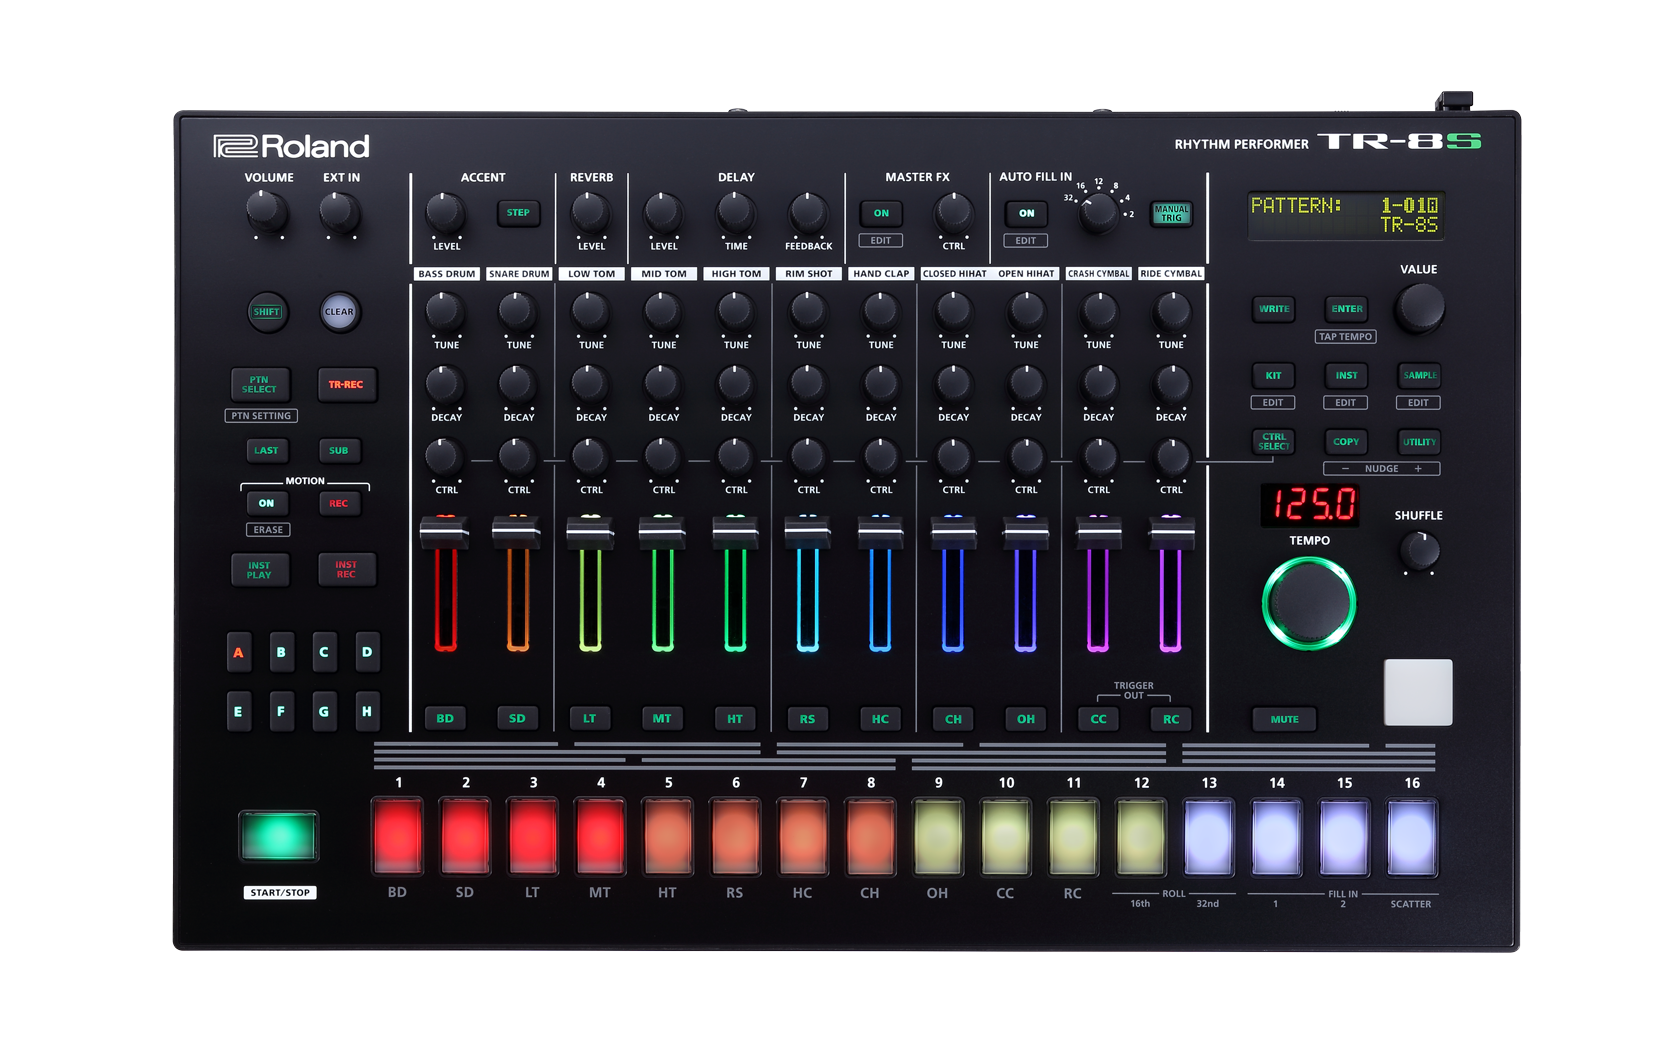Click the magenta ride cymbal fader
Image resolution: width=1680 pixels, height=1062 pixels.
[1171, 532]
